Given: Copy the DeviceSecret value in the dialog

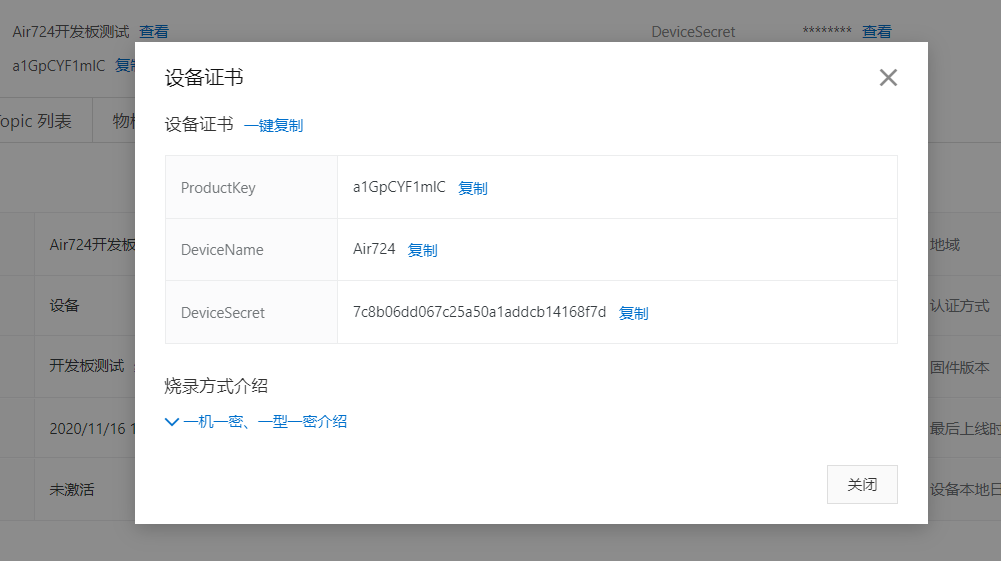Looking at the screenshot, I should 633,313.
